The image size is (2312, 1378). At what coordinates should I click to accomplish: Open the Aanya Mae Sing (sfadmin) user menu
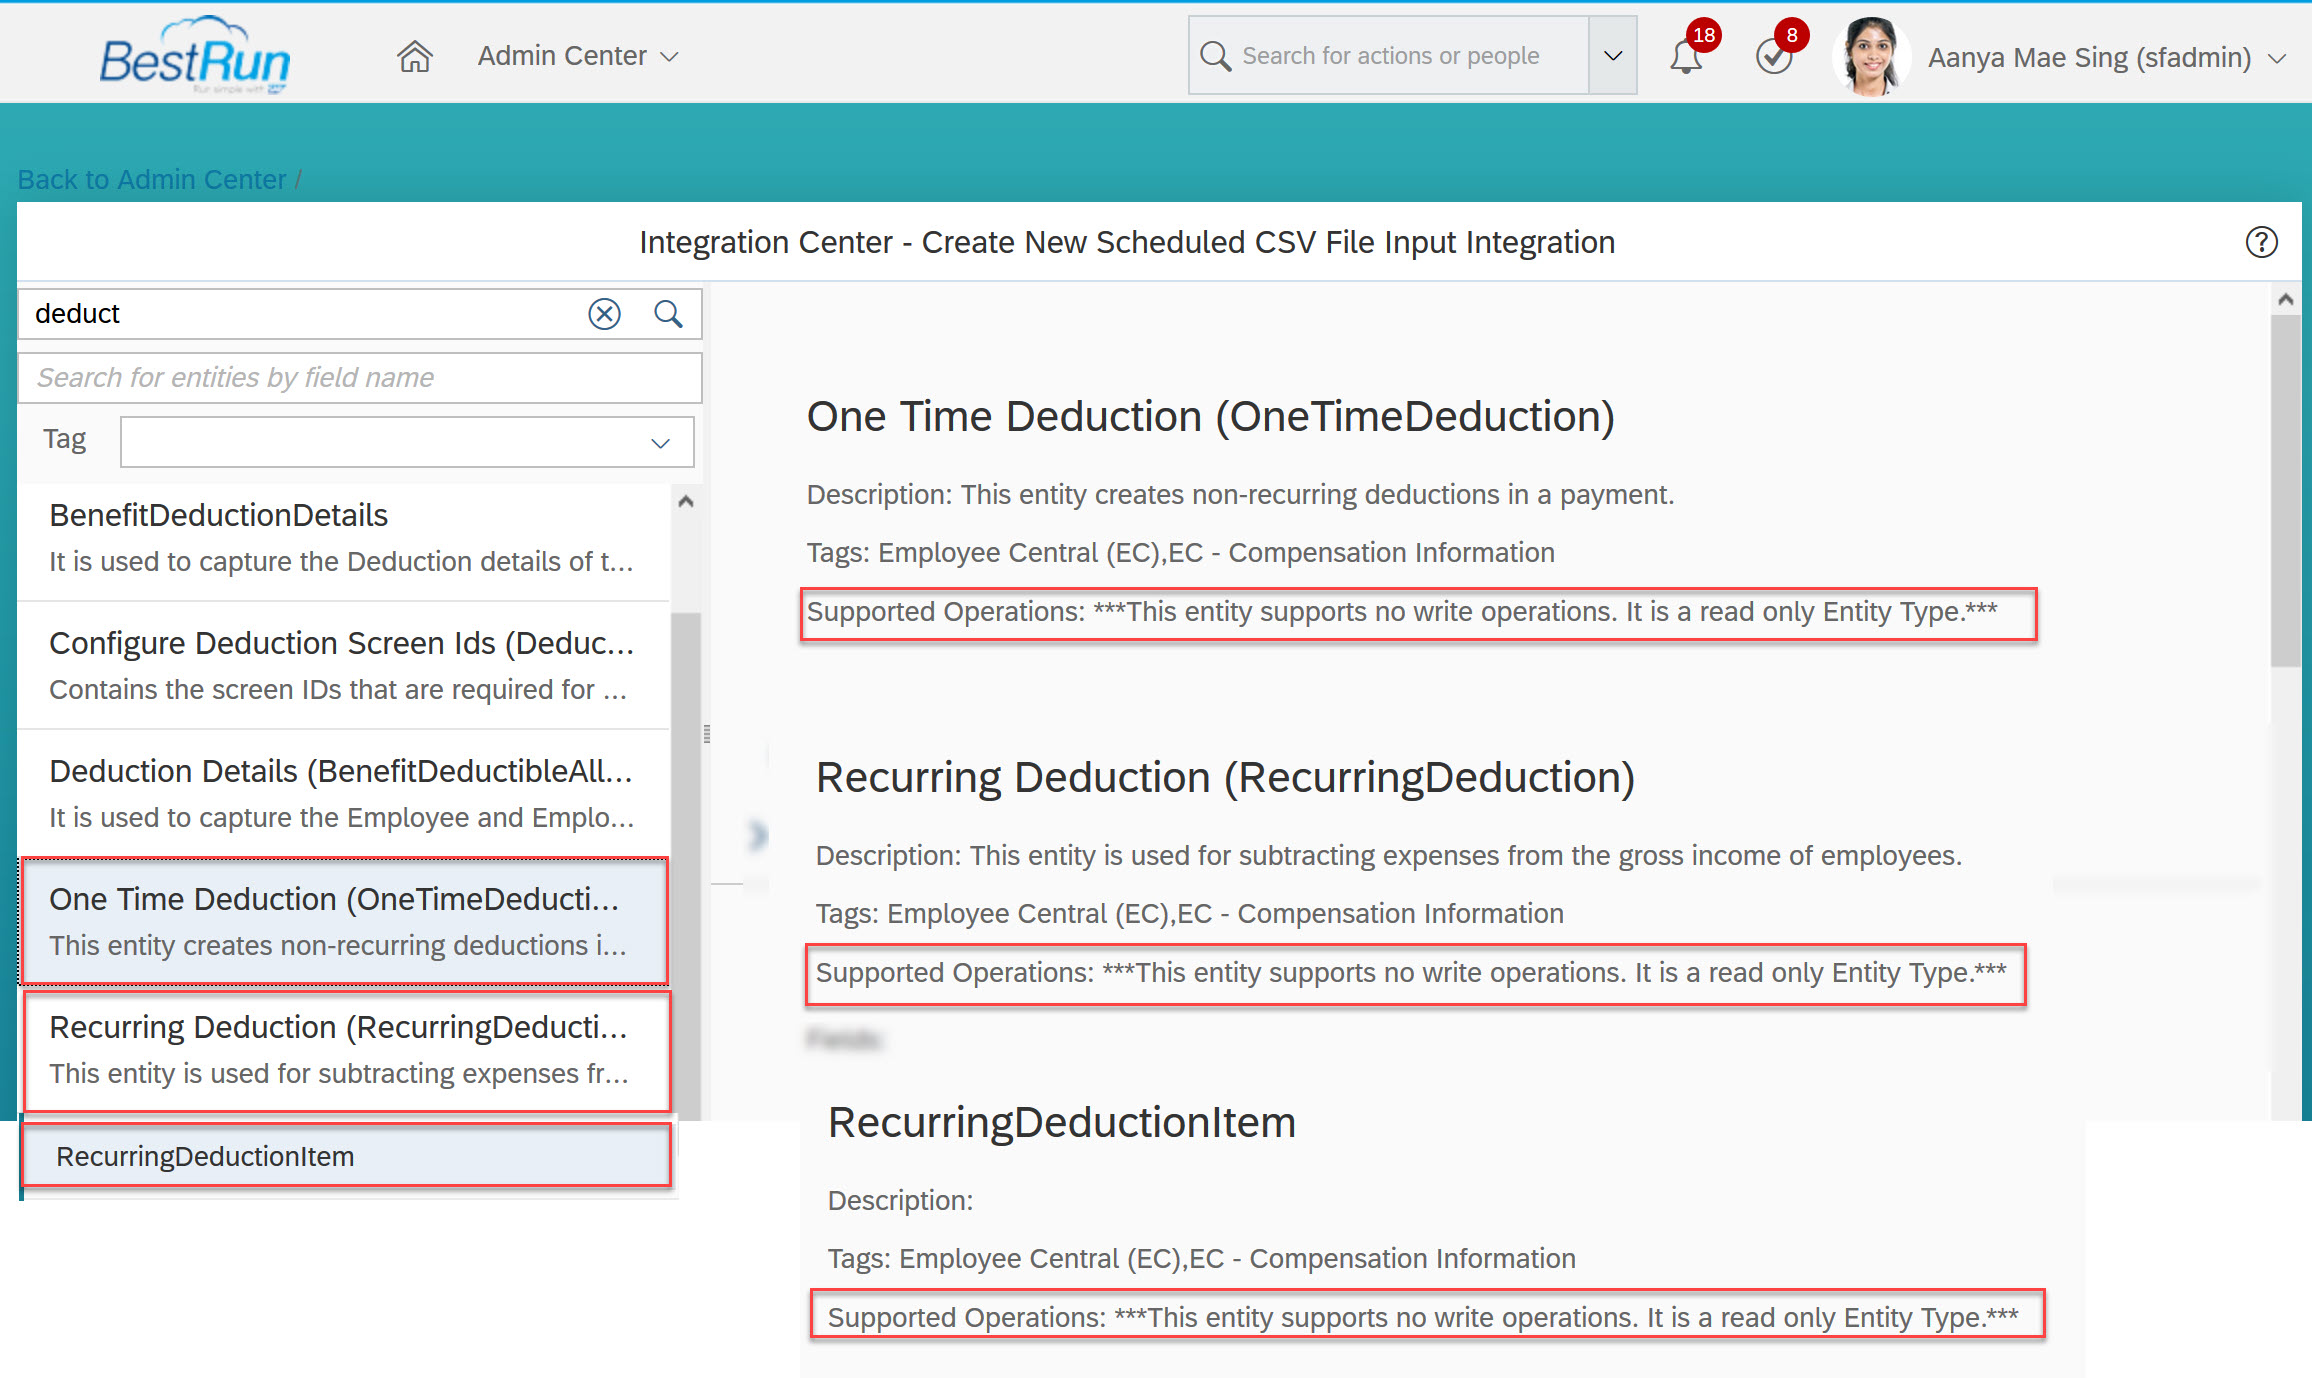click(2106, 57)
